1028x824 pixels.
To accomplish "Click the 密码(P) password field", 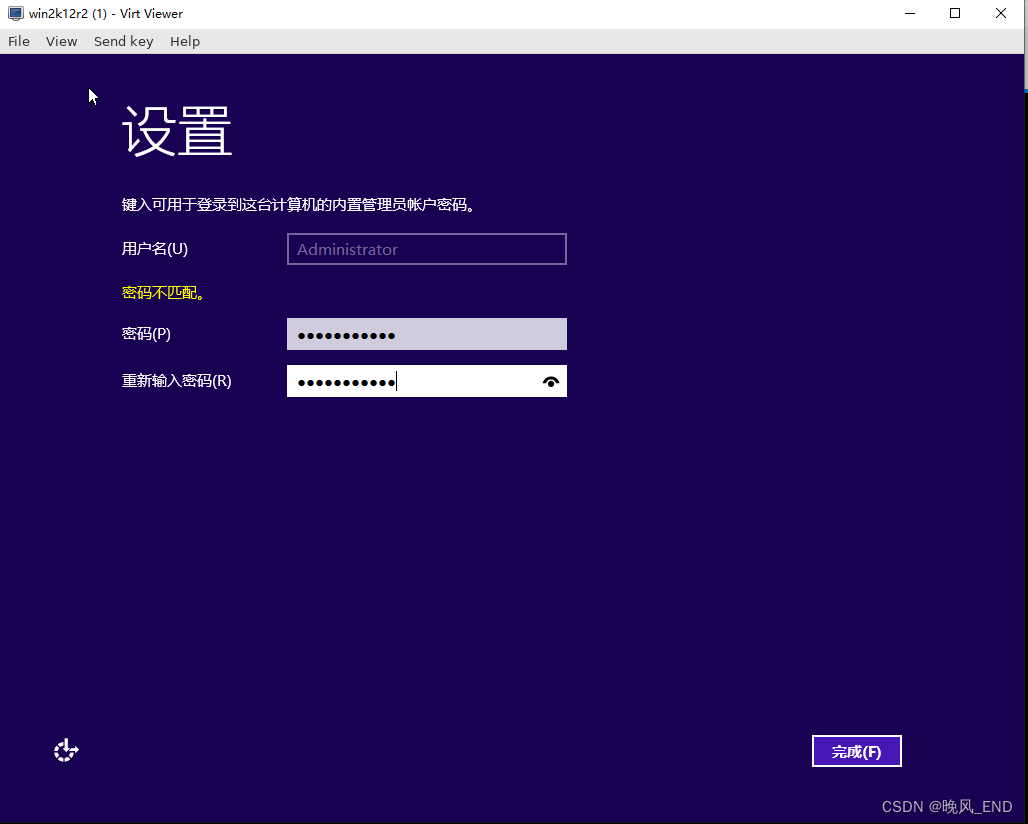I will click(426, 334).
